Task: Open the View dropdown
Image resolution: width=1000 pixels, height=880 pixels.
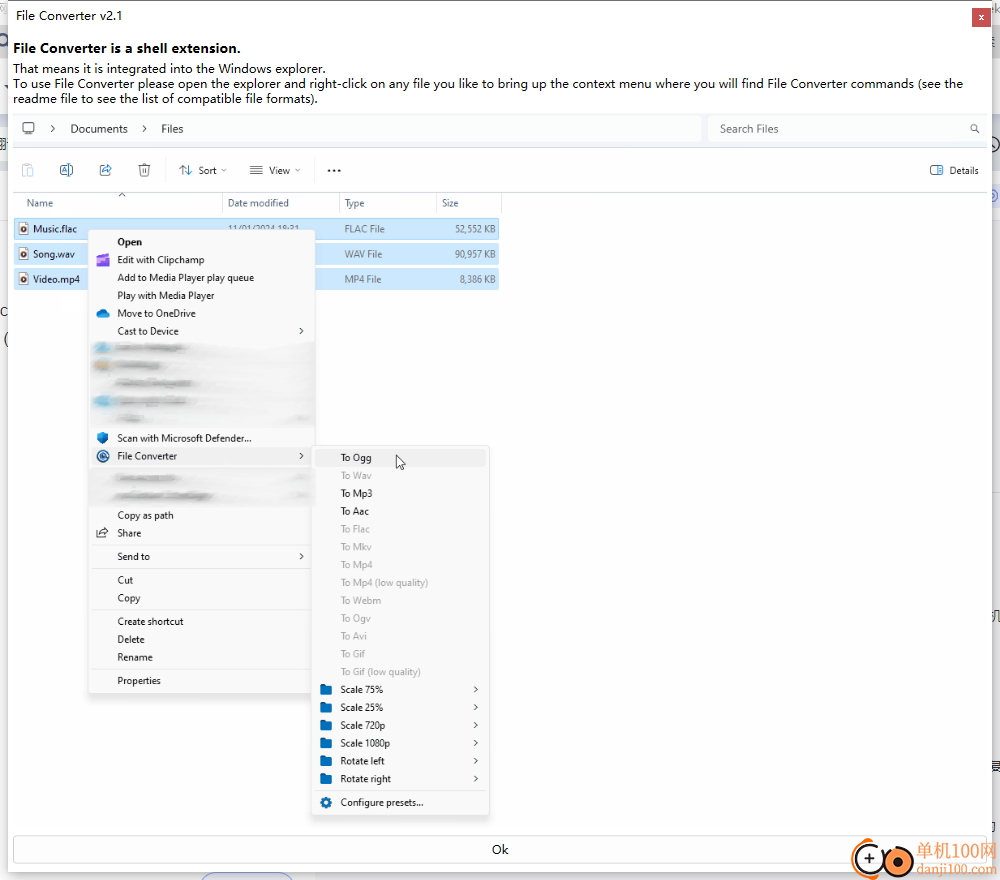Action: (275, 170)
